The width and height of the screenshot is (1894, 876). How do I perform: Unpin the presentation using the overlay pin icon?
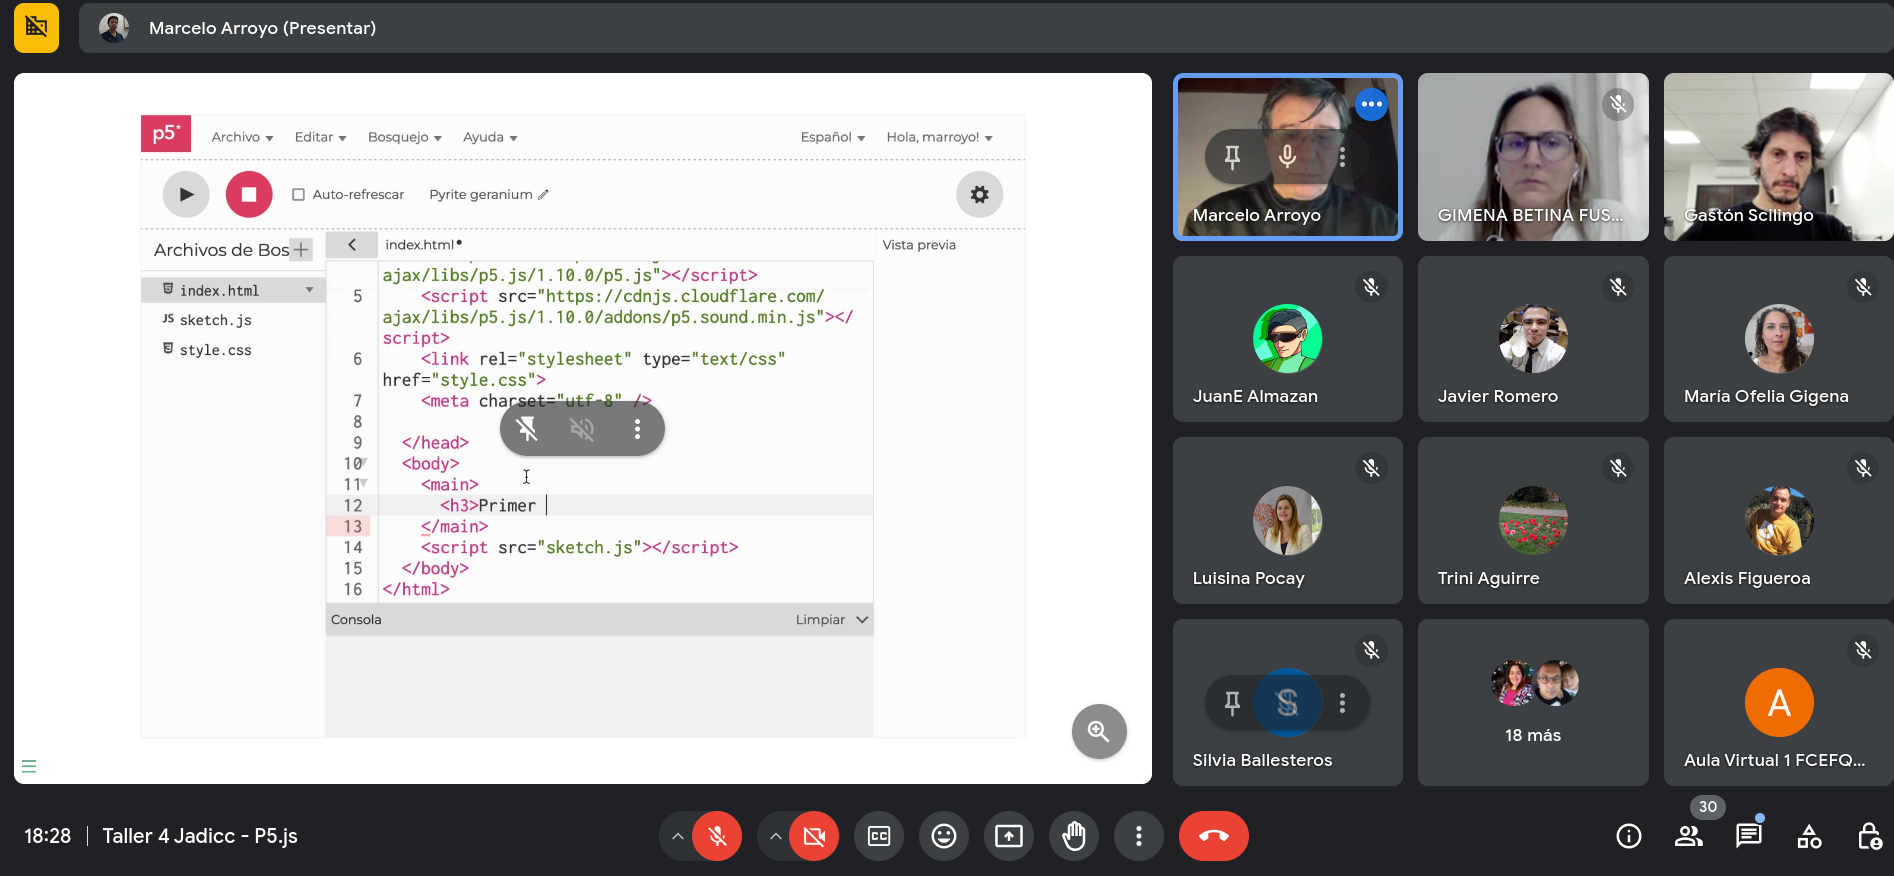point(527,429)
